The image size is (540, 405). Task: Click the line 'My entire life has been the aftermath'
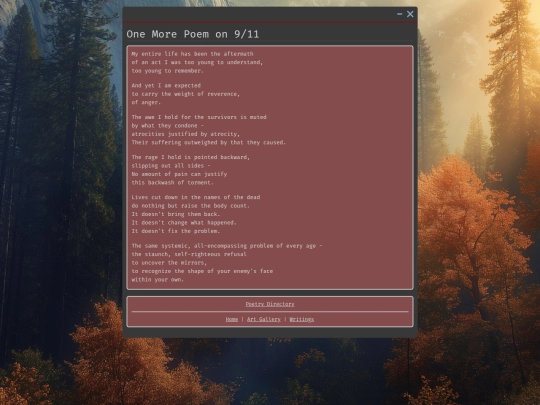(193, 54)
